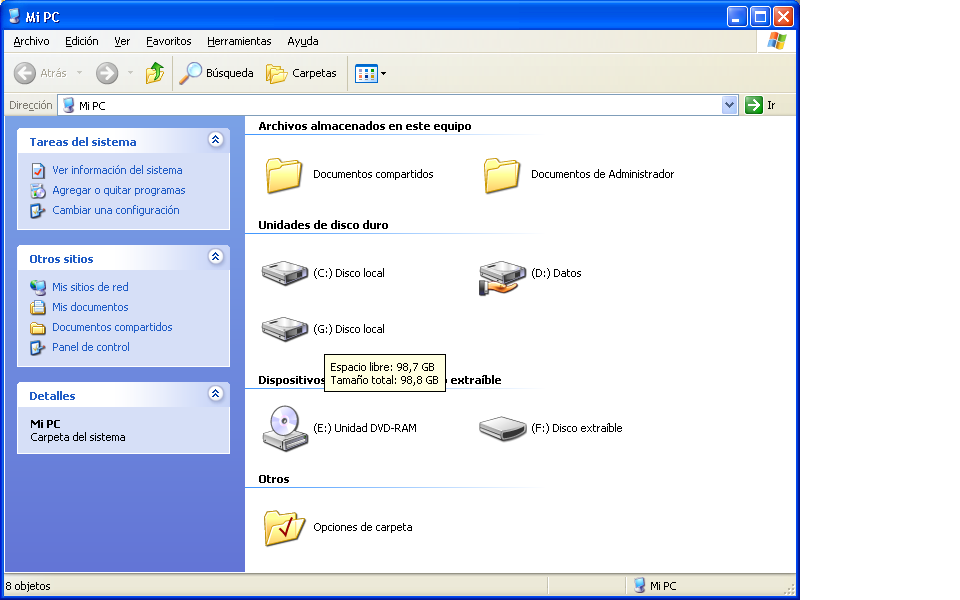
Task: Open the (D:) Datos drive
Action: (503, 272)
